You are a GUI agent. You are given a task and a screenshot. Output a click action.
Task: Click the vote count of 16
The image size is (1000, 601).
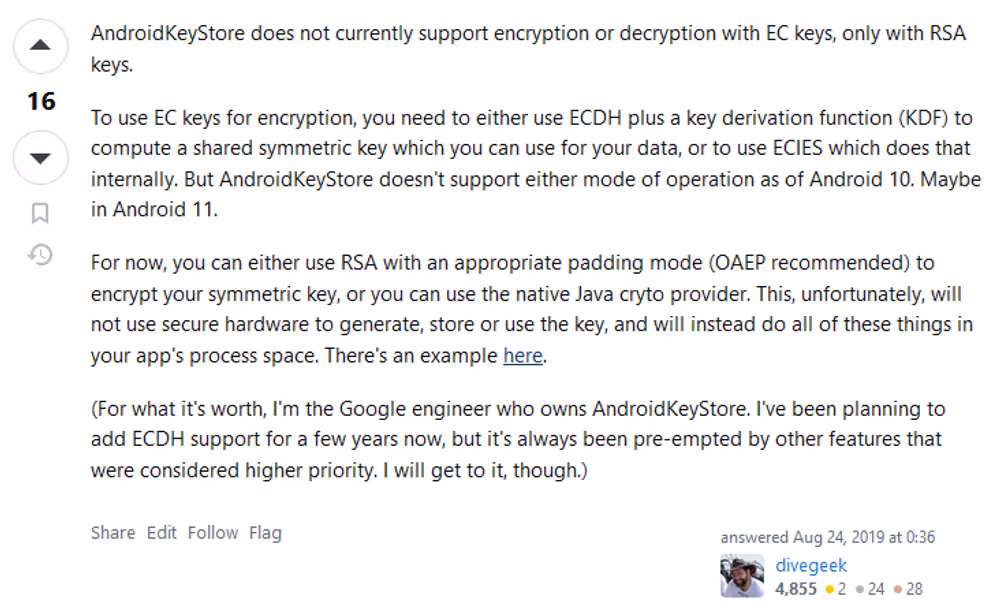[41, 102]
